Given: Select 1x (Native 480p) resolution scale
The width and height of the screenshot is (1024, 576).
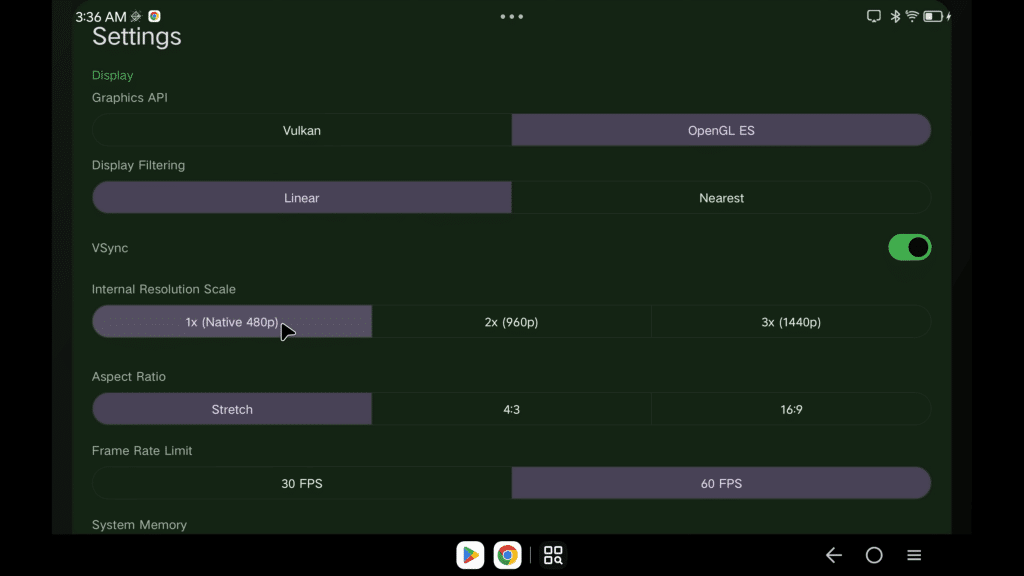Looking at the screenshot, I should (x=232, y=321).
